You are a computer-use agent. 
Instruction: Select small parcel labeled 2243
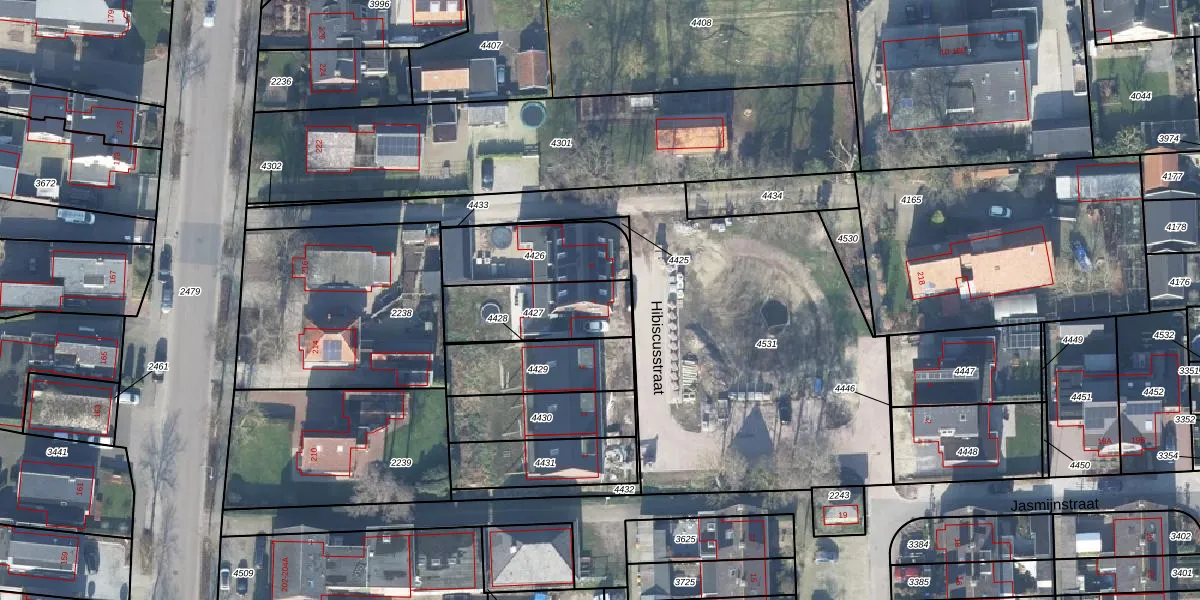[840, 496]
